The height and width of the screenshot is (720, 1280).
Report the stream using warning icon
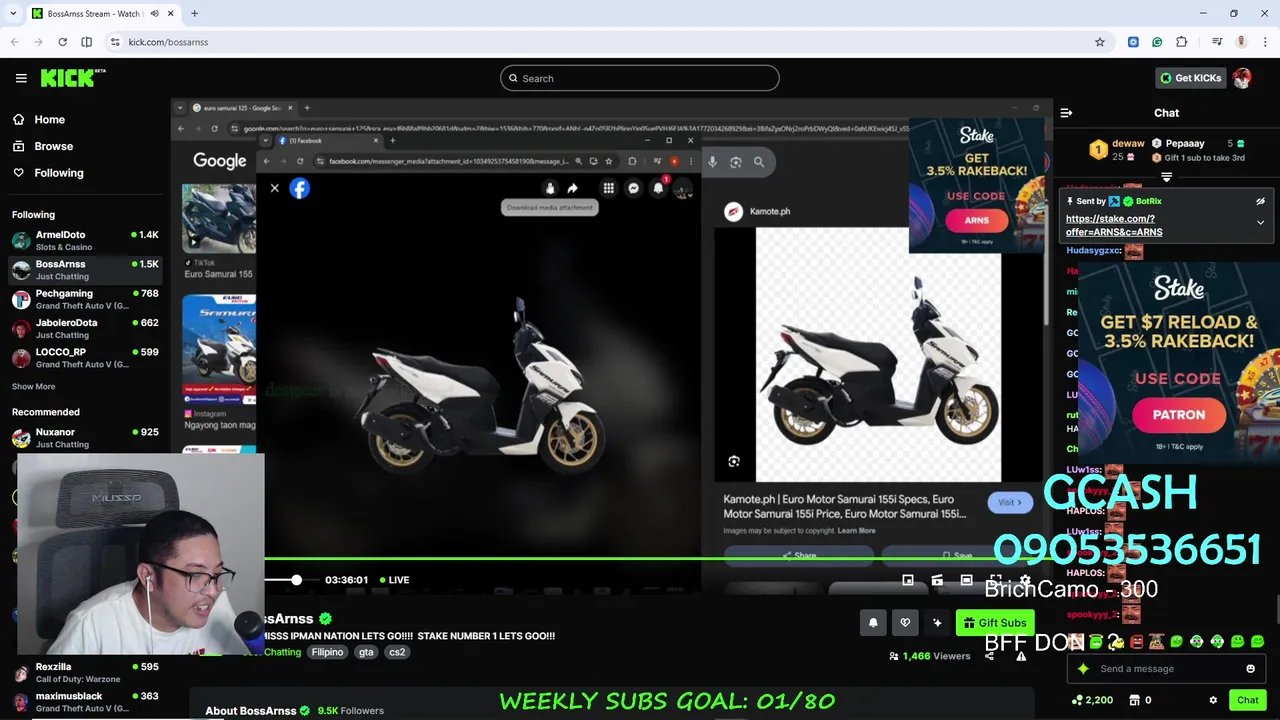coord(1021,656)
